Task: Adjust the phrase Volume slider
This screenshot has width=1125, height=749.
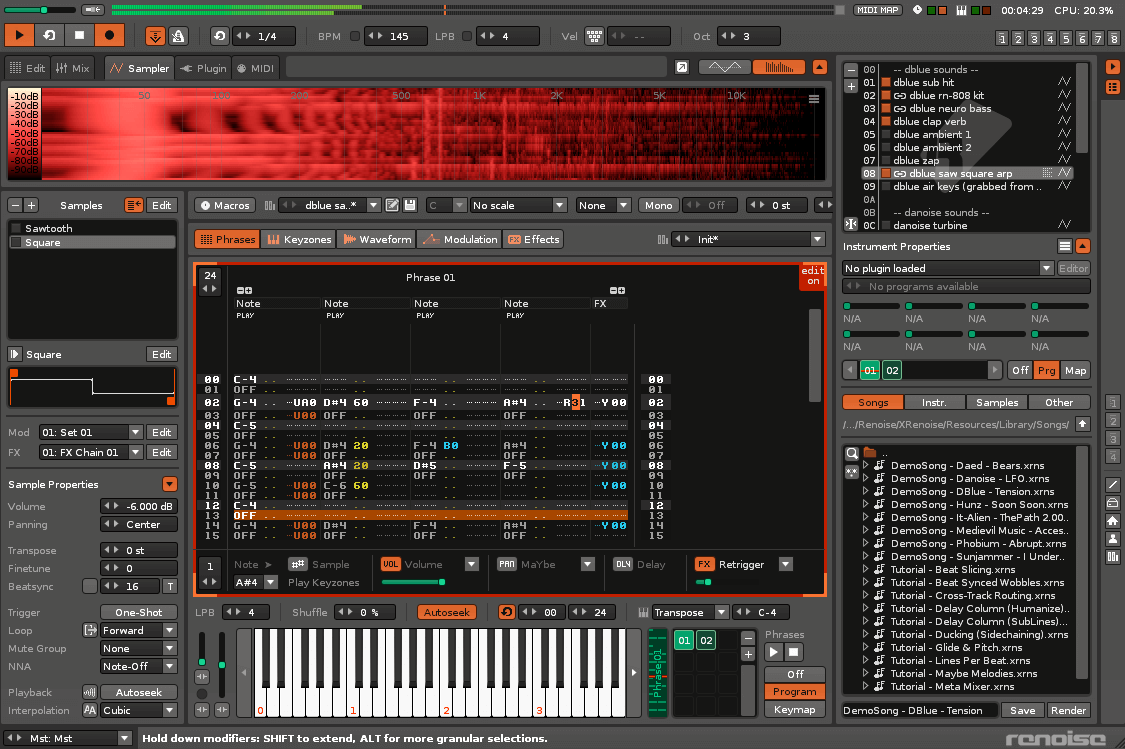Action: pos(414,581)
